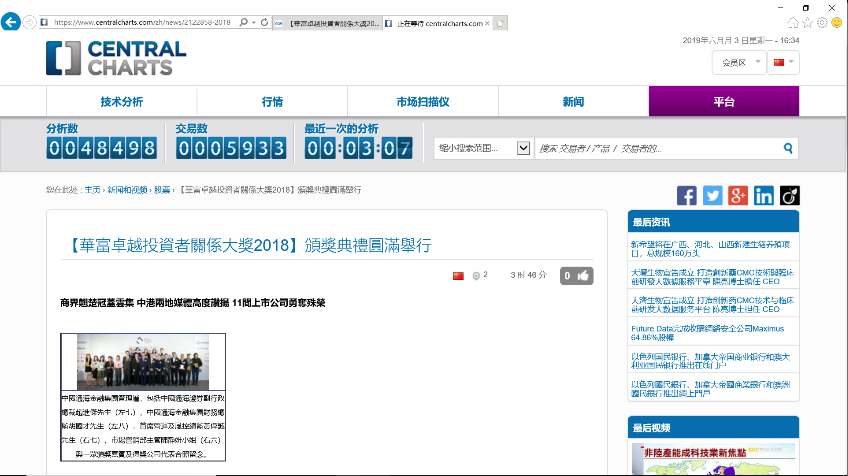The width and height of the screenshot is (848, 476).
Task: Open first 大灣生物 CMC news link
Action: (712, 277)
